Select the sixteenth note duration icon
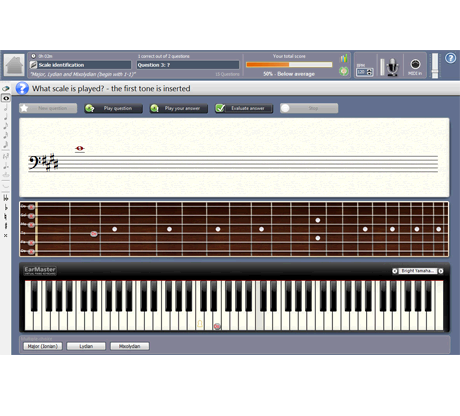 point(6,135)
